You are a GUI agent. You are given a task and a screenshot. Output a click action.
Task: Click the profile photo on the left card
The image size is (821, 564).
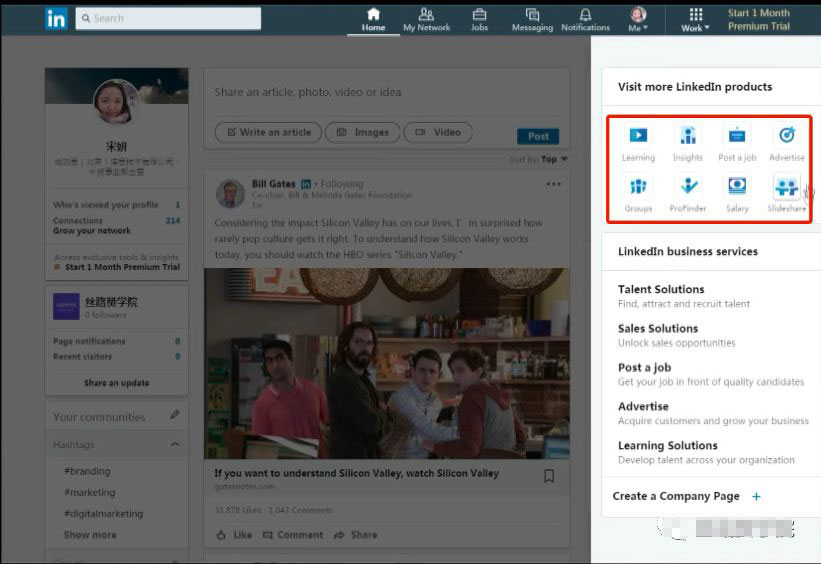tap(116, 102)
